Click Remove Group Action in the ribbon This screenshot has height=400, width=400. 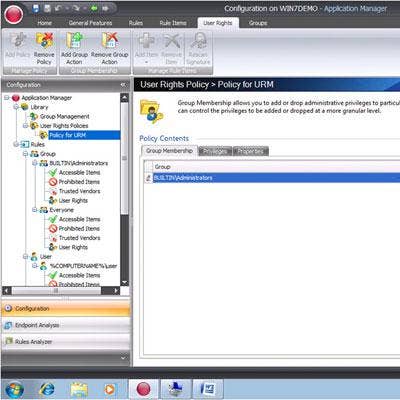pos(109,49)
